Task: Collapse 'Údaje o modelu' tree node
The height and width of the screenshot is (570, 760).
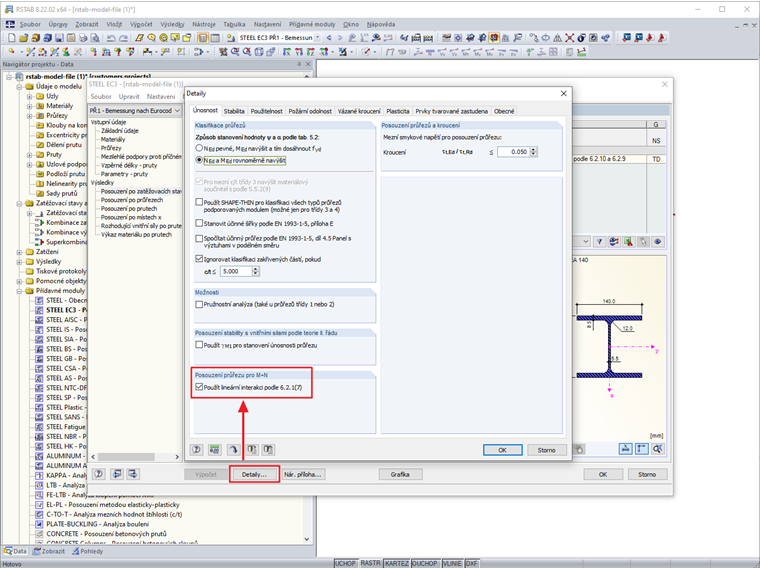Action: tap(19, 87)
